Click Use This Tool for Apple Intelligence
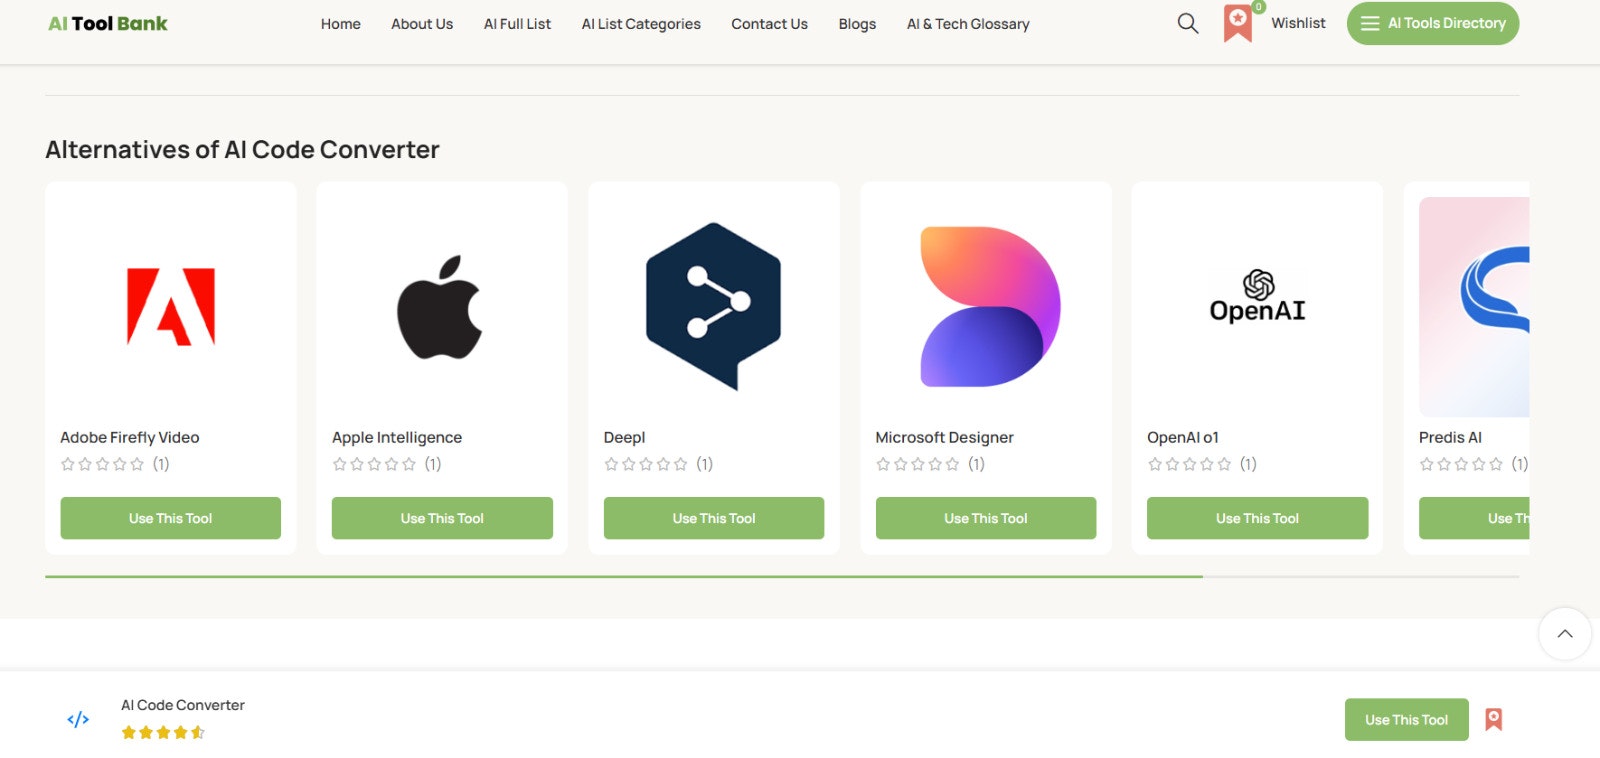Image resolution: width=1600 pixels, height=758 pixels. tap(442, 518)
